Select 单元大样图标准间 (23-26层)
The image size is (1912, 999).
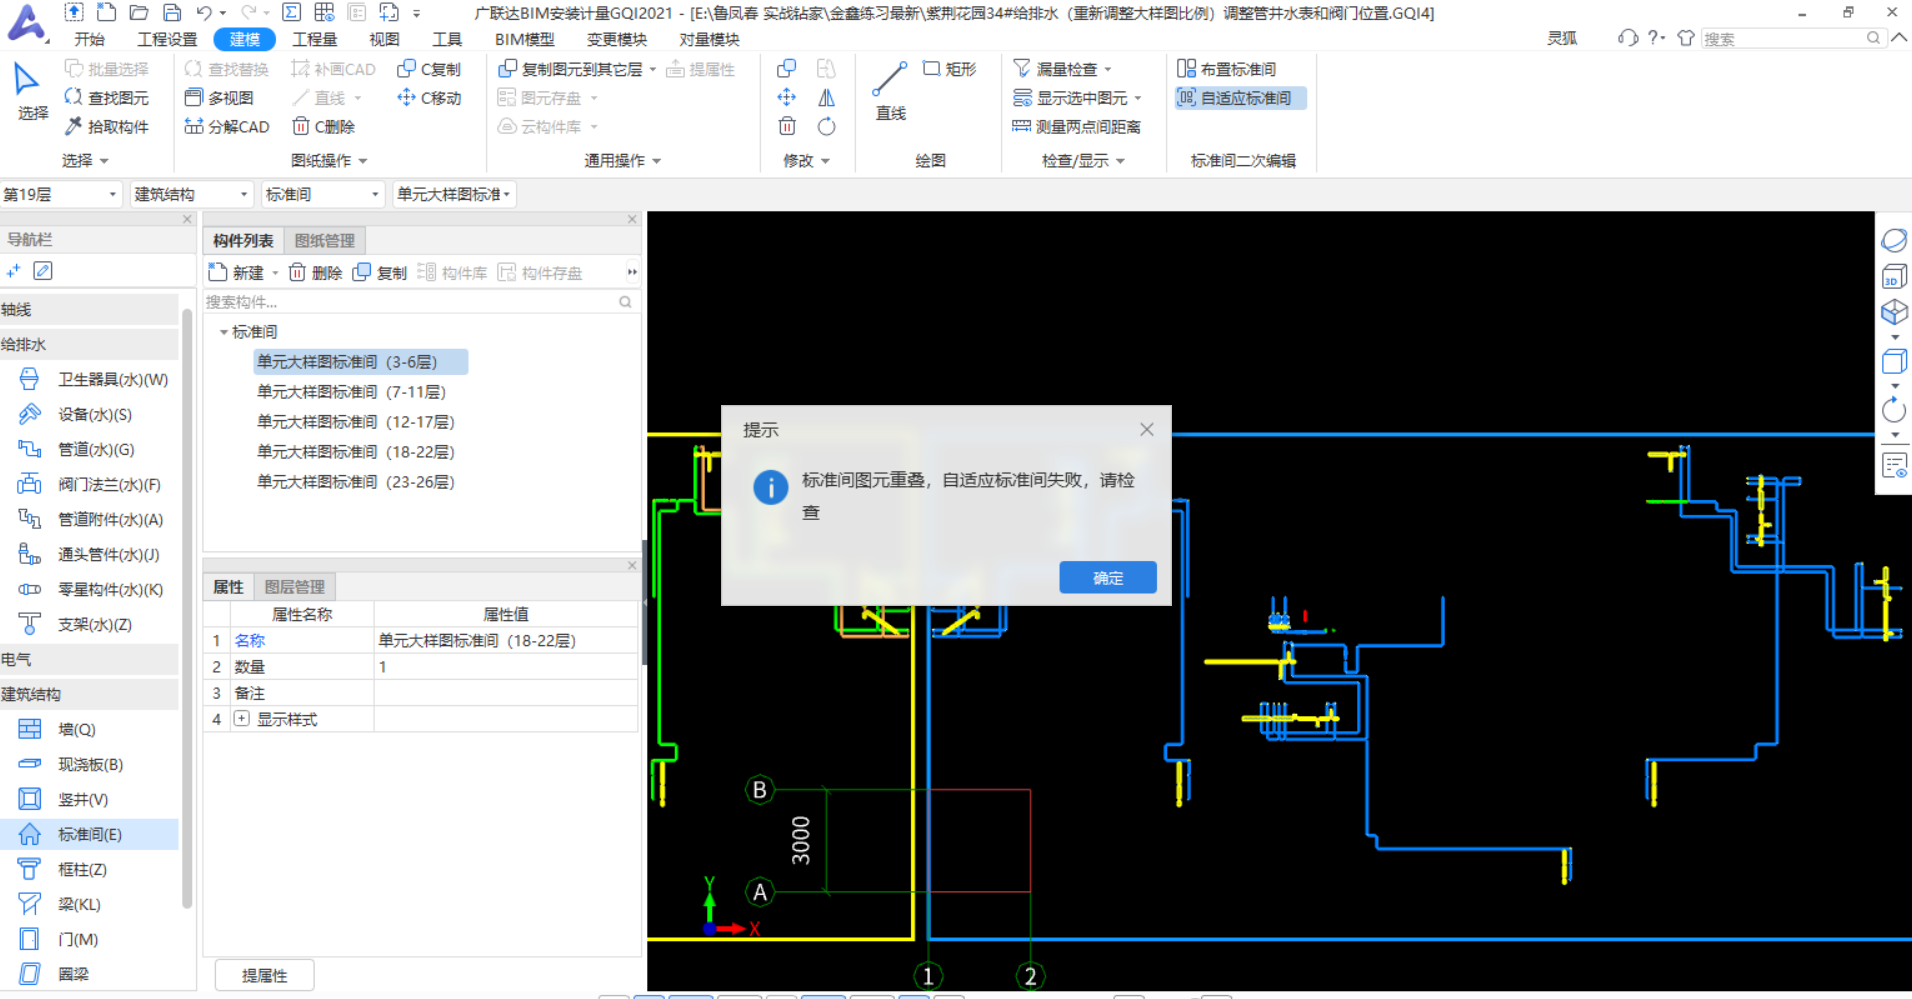356,482
